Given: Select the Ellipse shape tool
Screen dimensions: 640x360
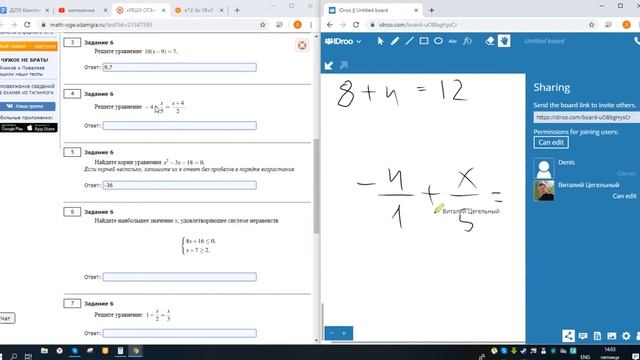Looking at the screenshot, I should [438, 41].
